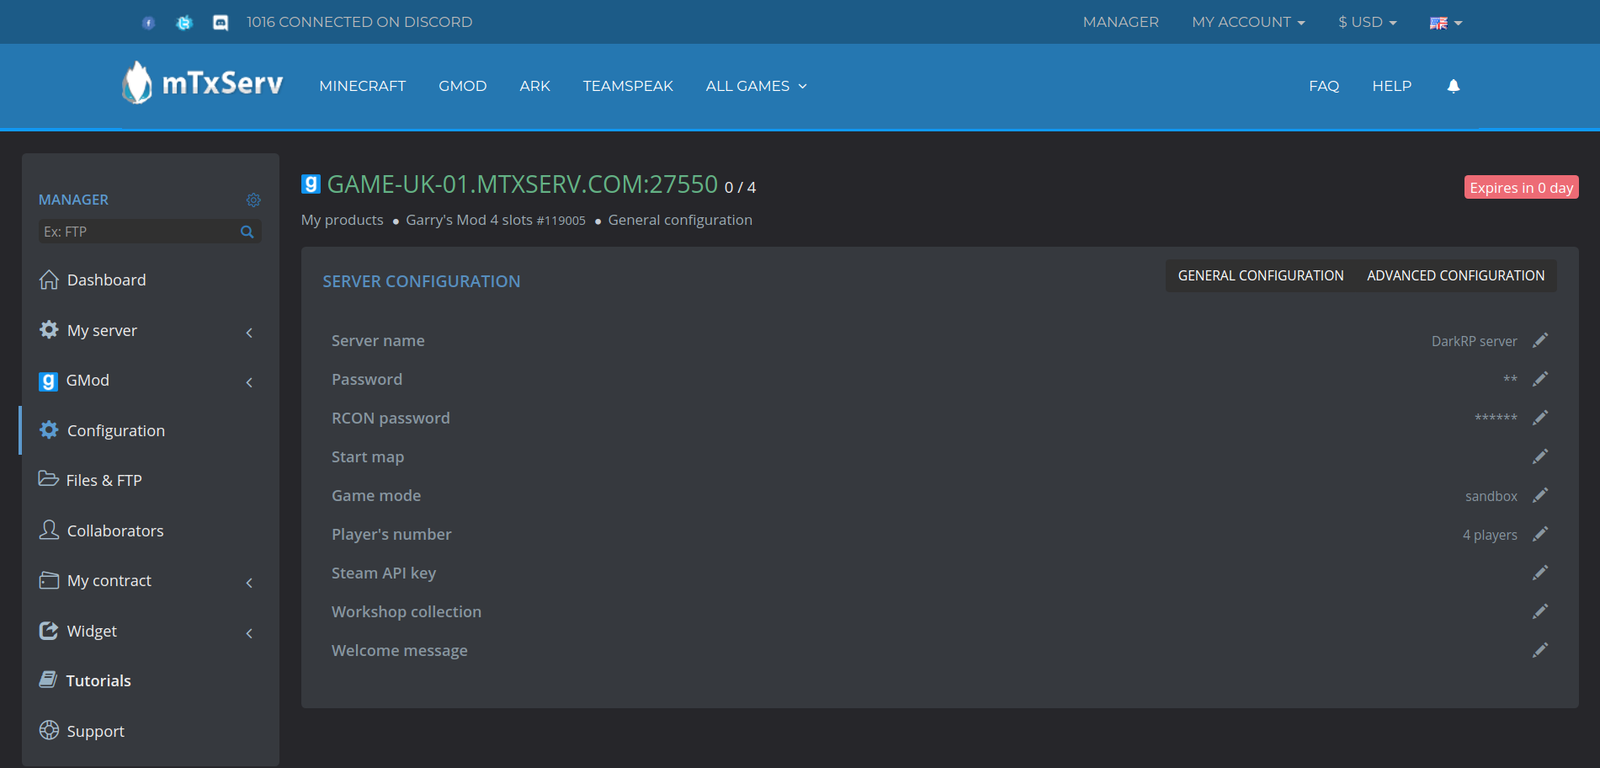Click the Collaborators person icon
The image size is (1600, 768).
pos(48,529)
